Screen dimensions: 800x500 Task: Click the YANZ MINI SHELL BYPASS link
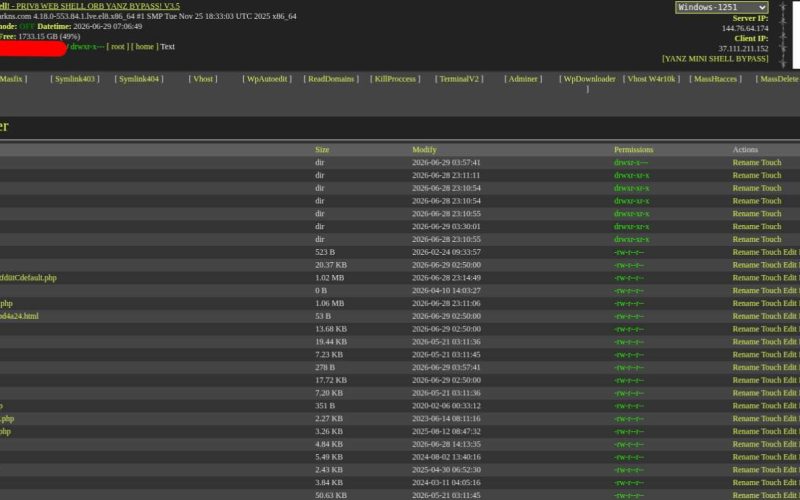tap(715, 59)
